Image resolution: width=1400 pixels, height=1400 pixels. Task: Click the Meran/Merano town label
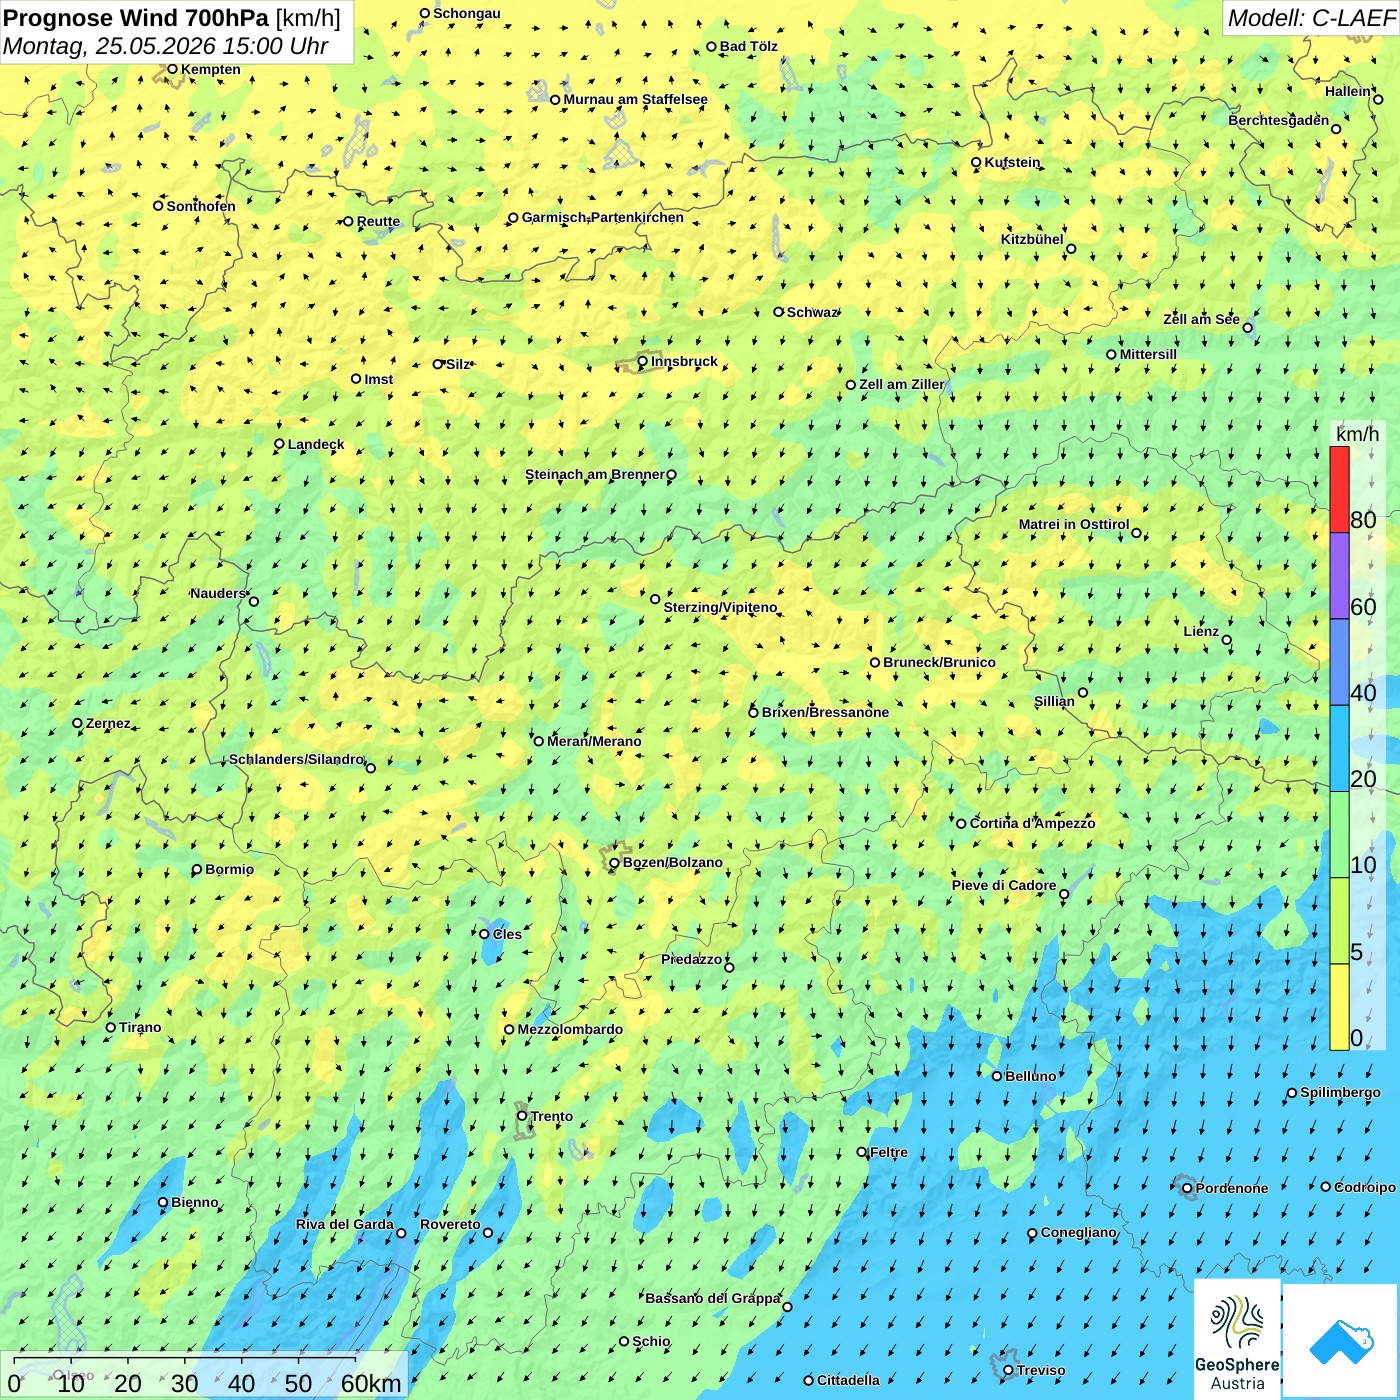pyautogui.click(x=594, y=741)
